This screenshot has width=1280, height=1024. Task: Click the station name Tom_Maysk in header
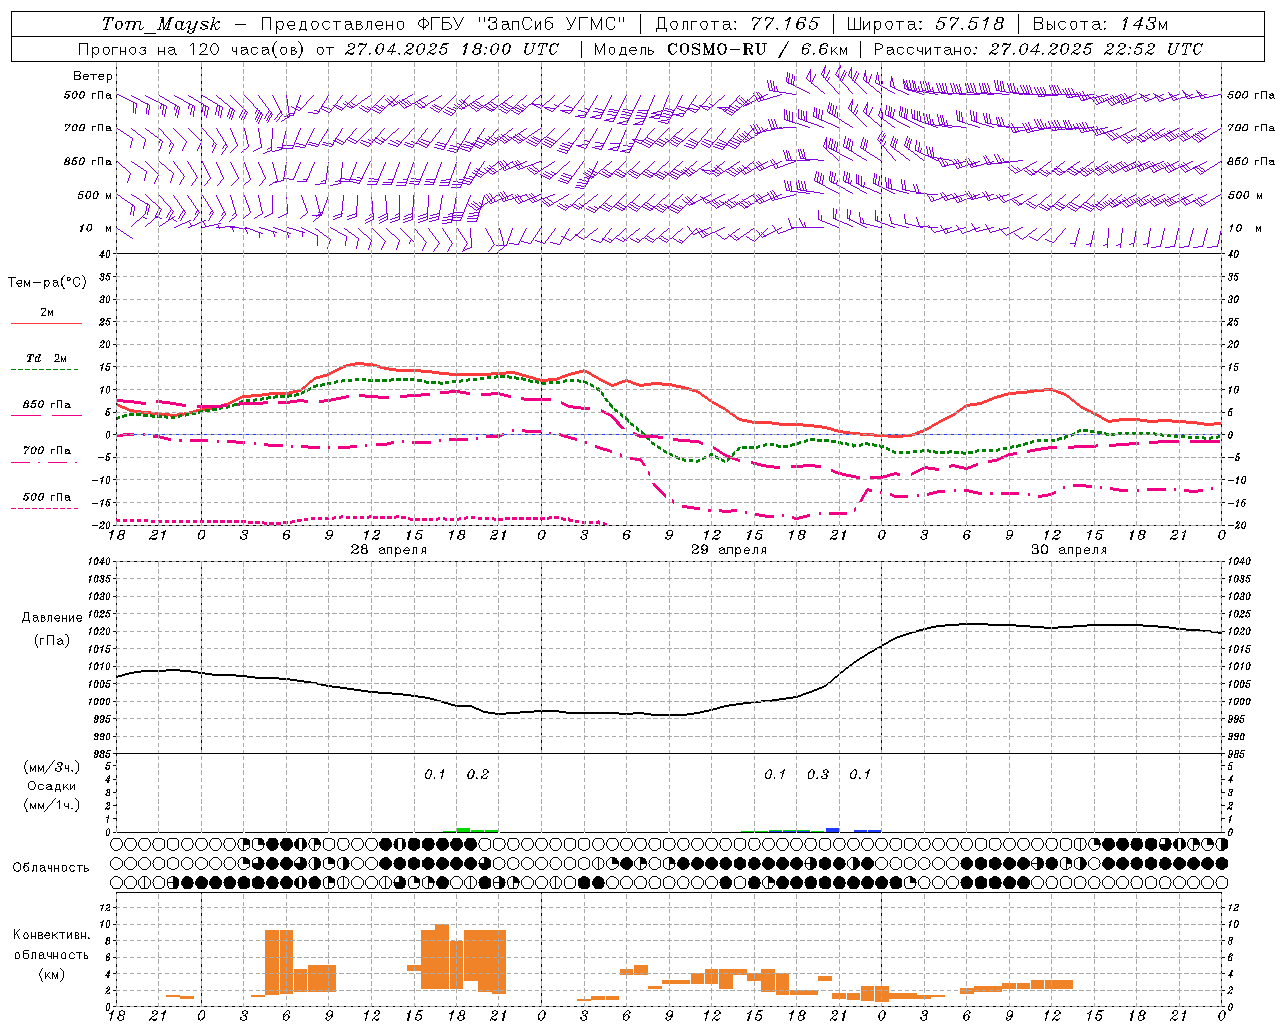point(160,24)
